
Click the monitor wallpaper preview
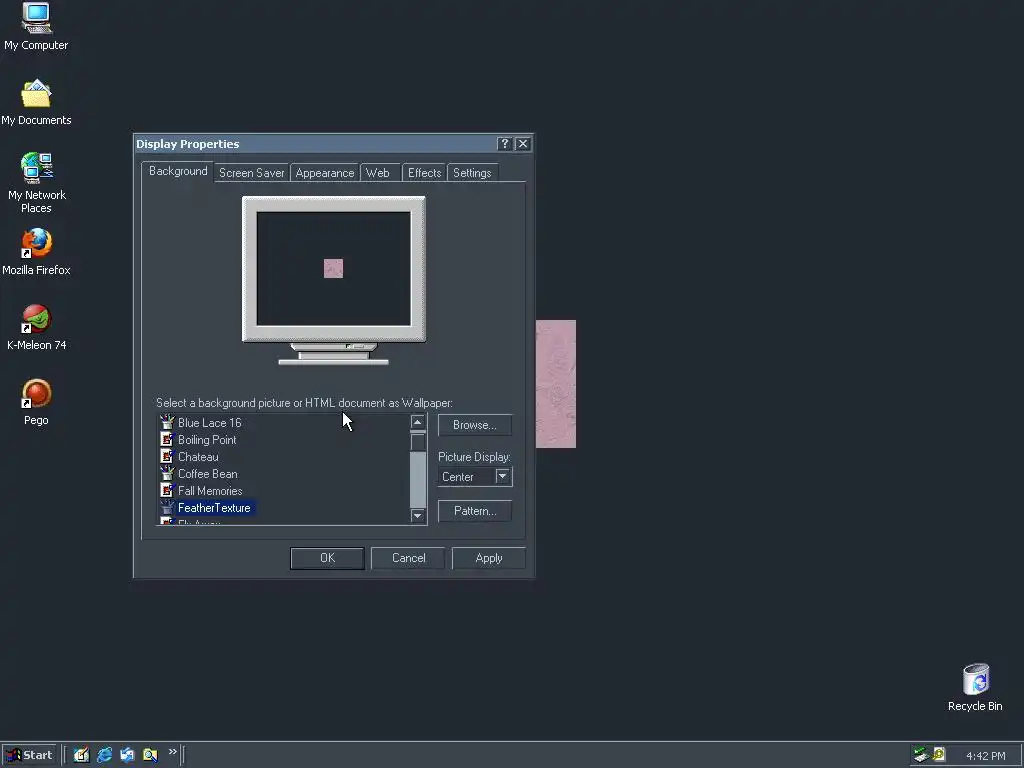334,268
